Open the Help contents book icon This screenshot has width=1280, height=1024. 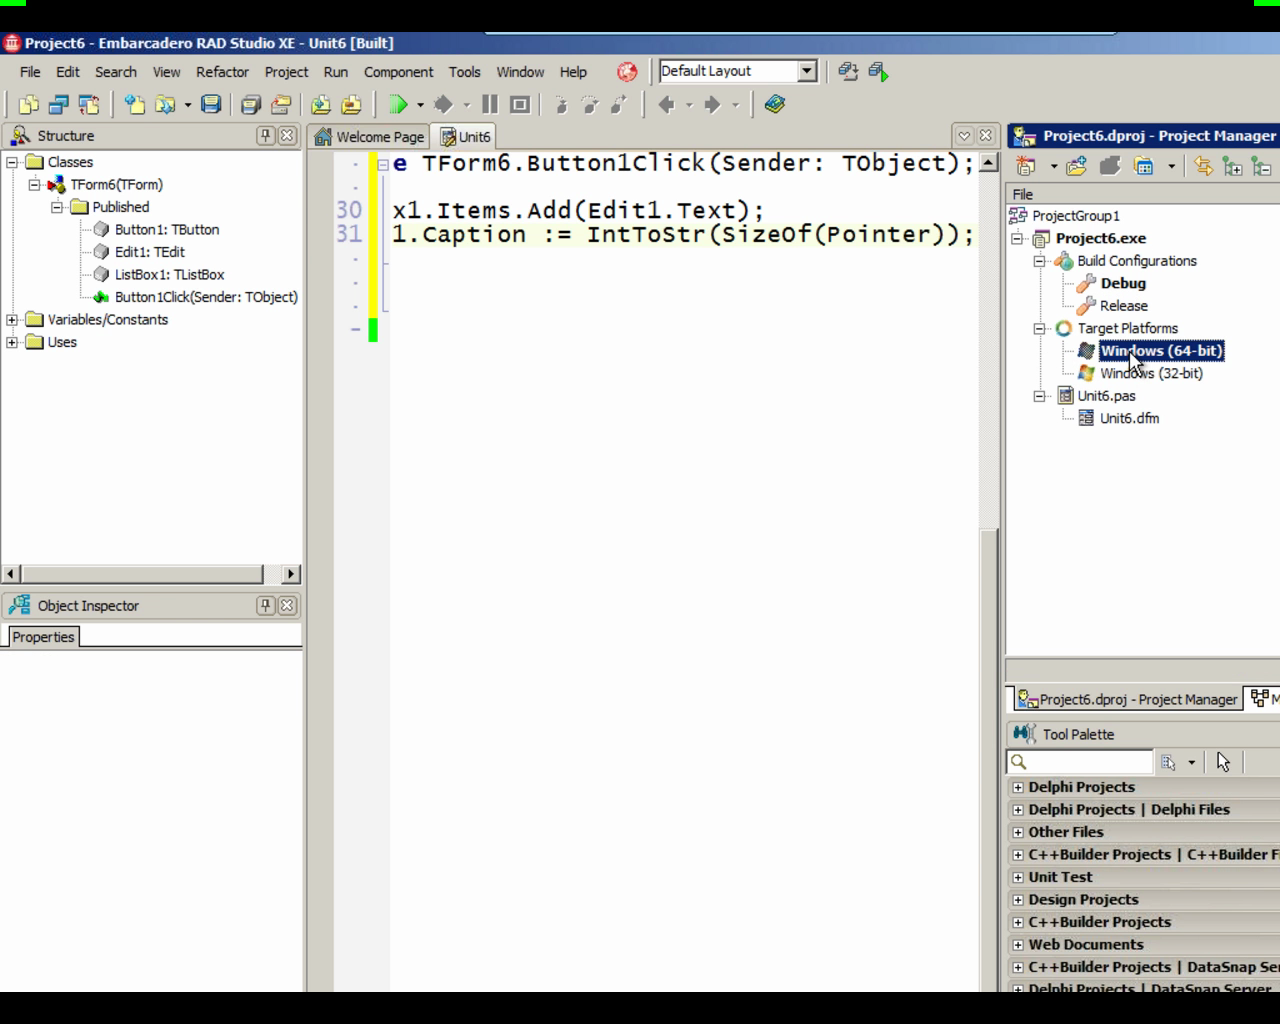(x=775, y=104)
